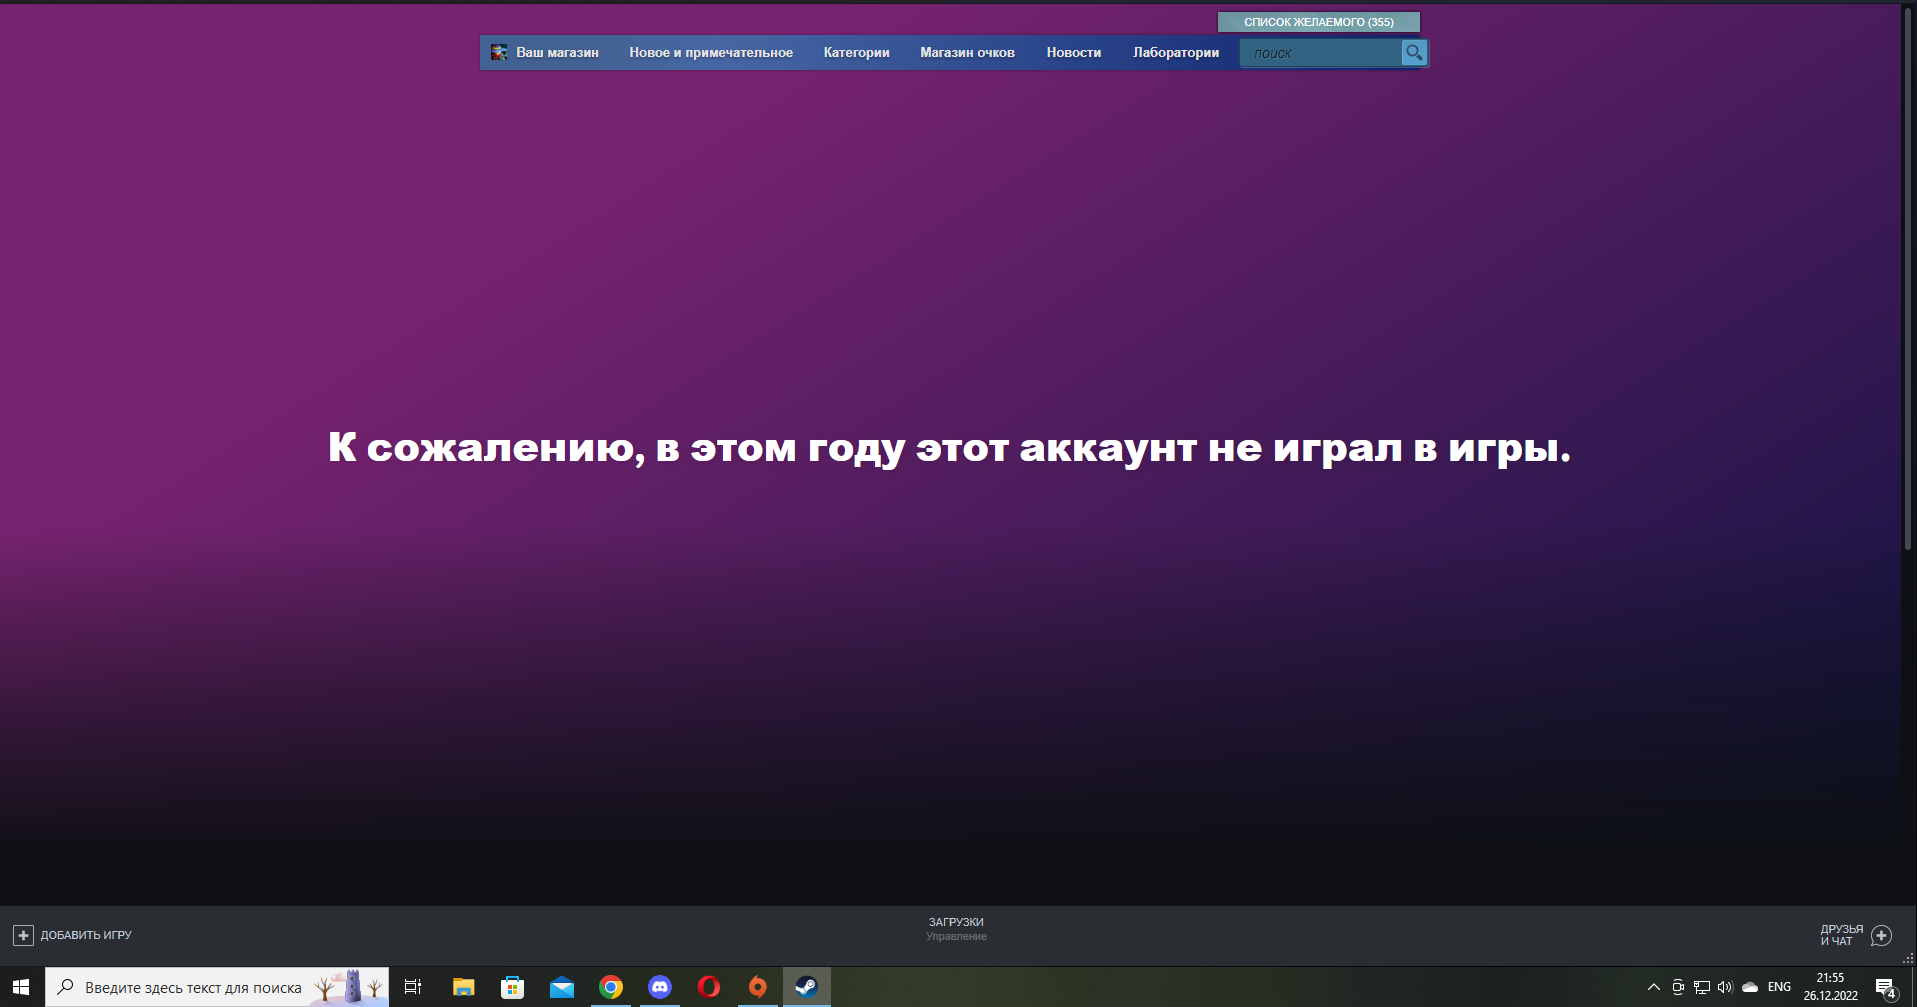Open ЗАГРУЗКИ downloads section
The width and height of the screenshot is (1917, 1007).
[956, 922]
